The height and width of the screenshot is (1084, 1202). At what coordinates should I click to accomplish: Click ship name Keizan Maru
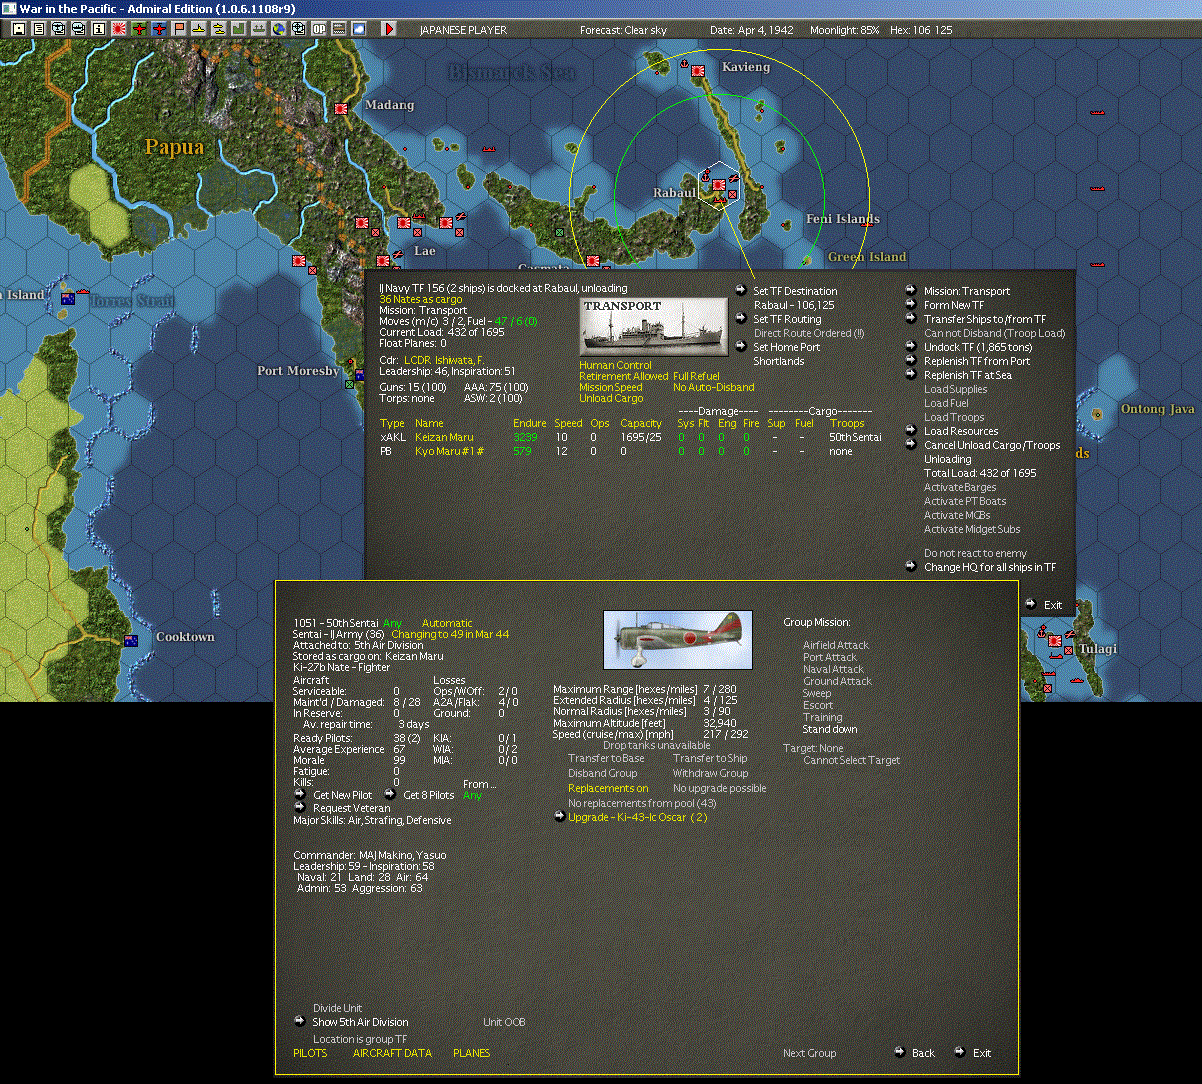pos(445,437)
